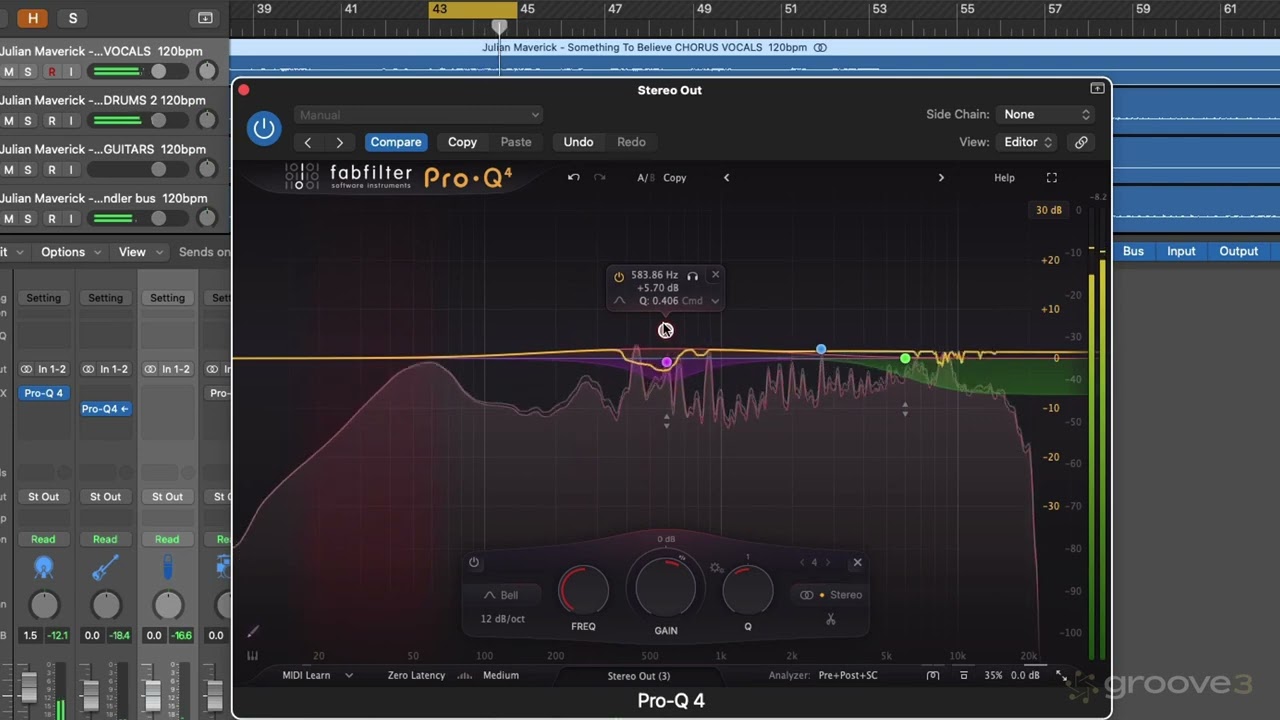Toggle input monitoring on GUITARS track
This screenshot has height=720, width=1280.
coord(71,170)
